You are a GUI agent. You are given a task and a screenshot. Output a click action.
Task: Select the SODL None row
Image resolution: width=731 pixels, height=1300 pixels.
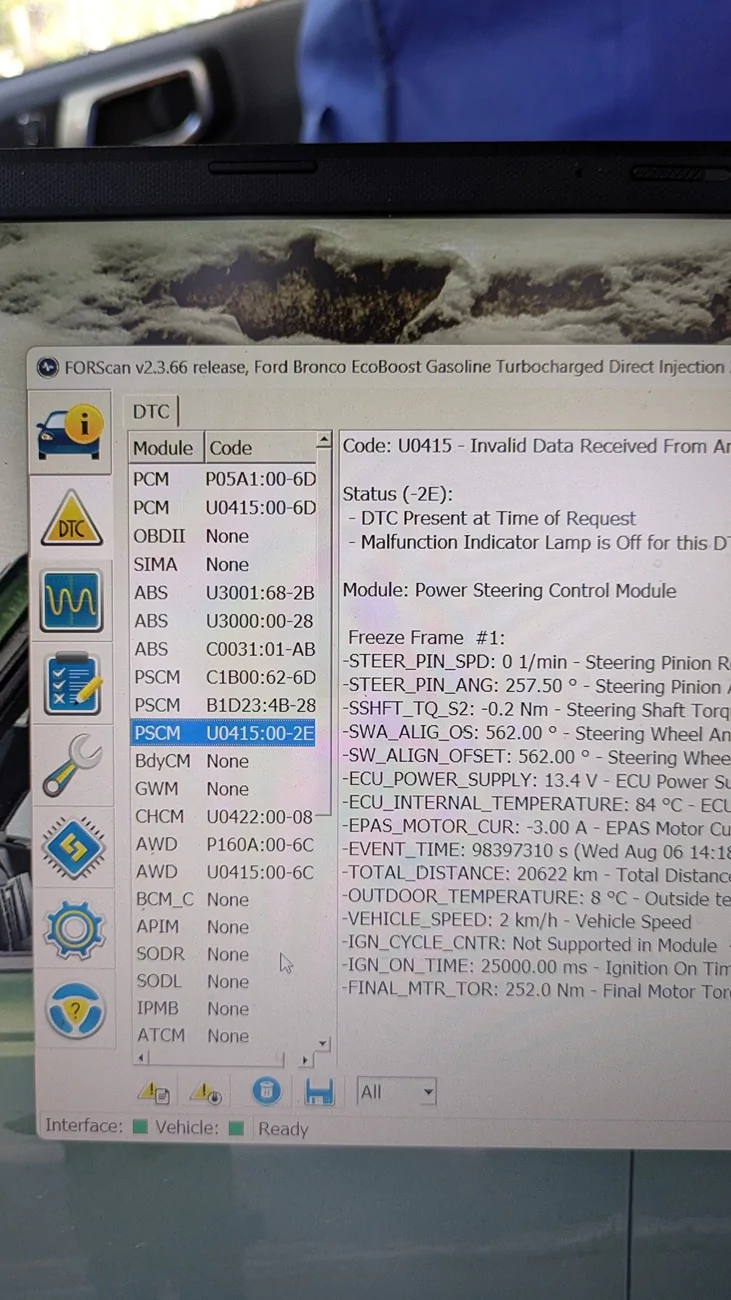[225, 982]
